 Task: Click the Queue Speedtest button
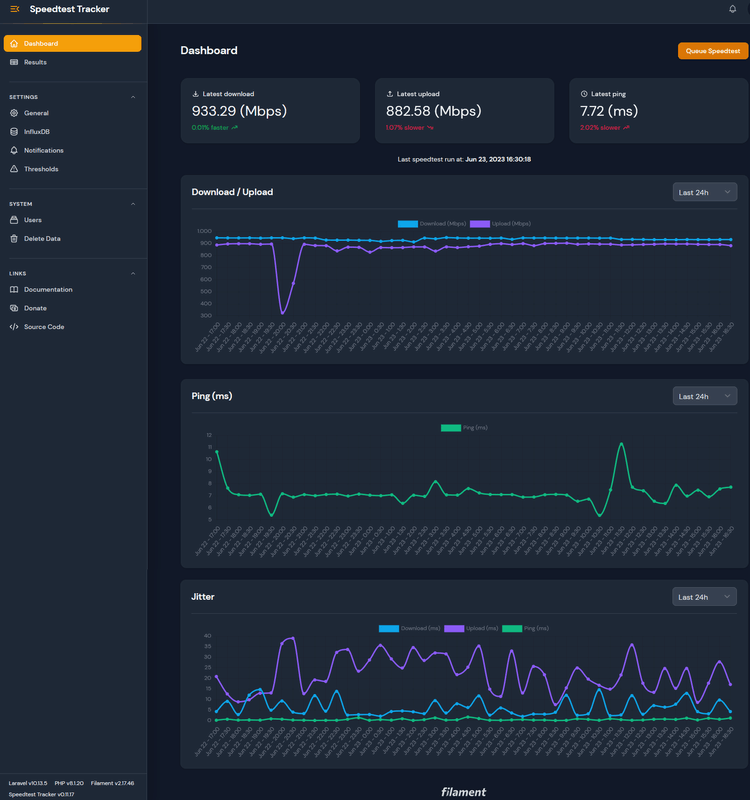(712, 50)
